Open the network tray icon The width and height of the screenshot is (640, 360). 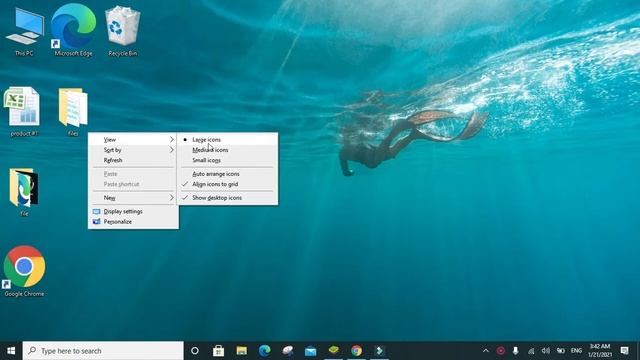click(531, 351)
